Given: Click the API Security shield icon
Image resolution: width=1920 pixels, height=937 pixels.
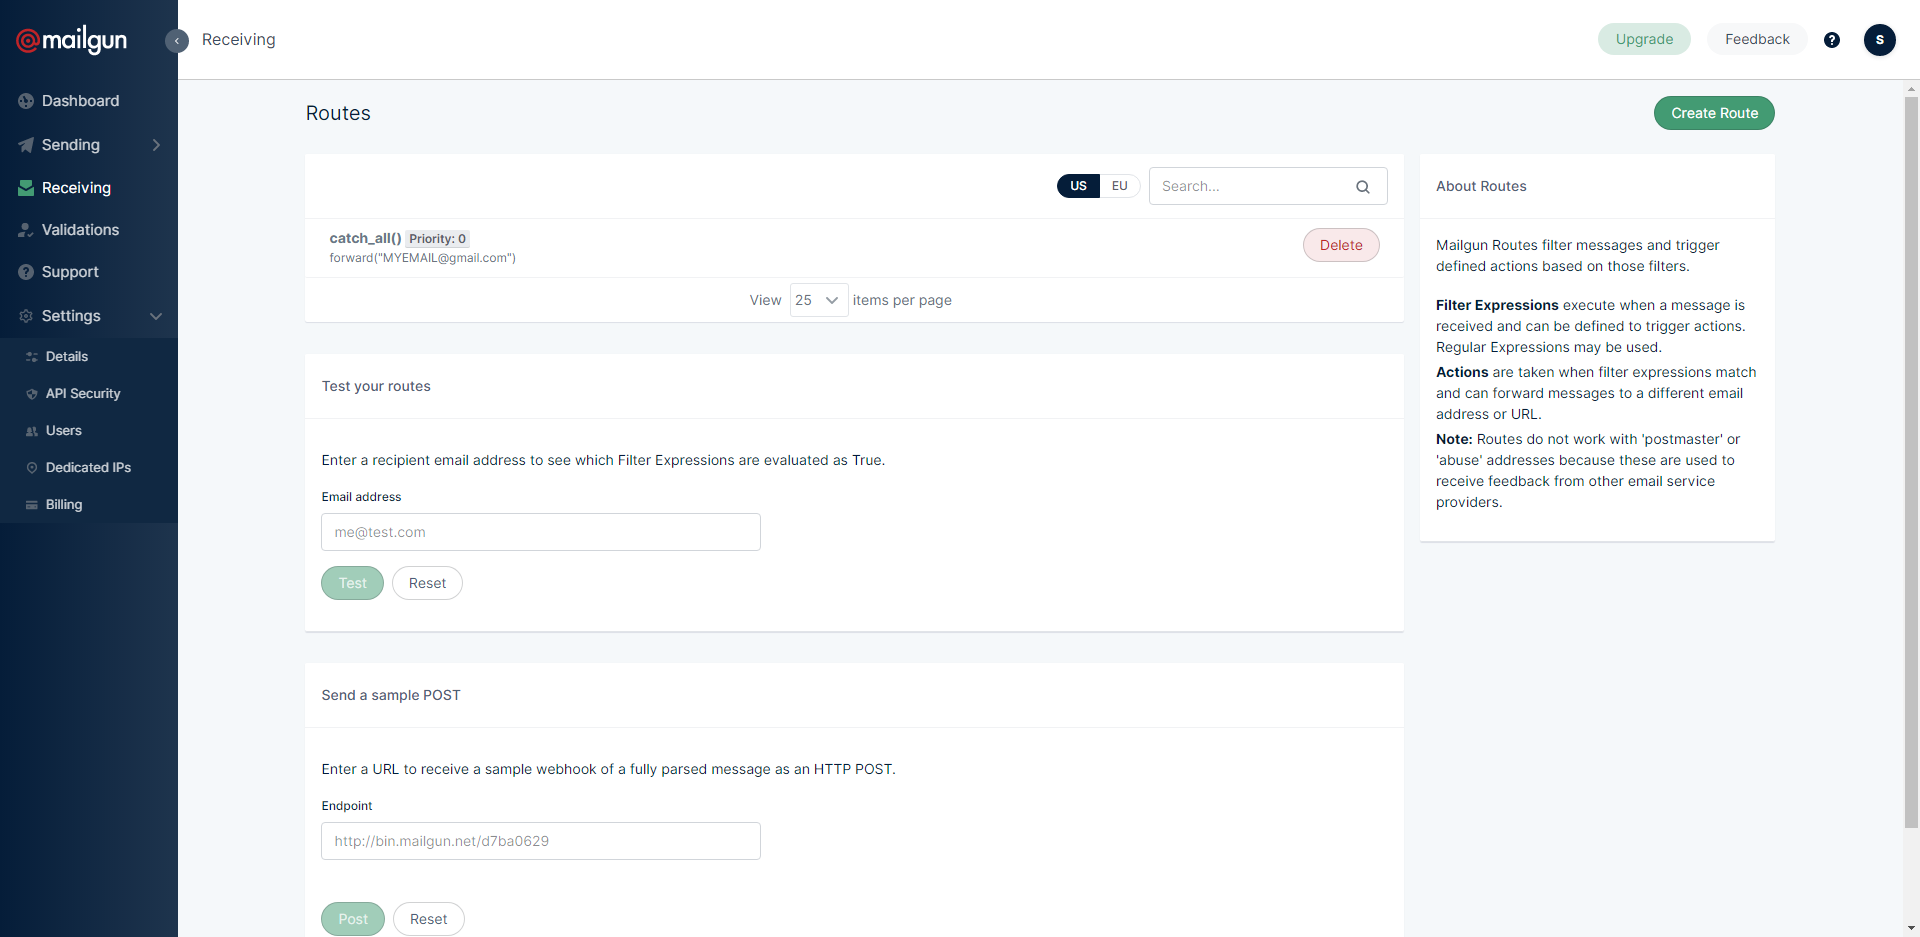Looking at the screenshot, I should (x=32, y=394).
